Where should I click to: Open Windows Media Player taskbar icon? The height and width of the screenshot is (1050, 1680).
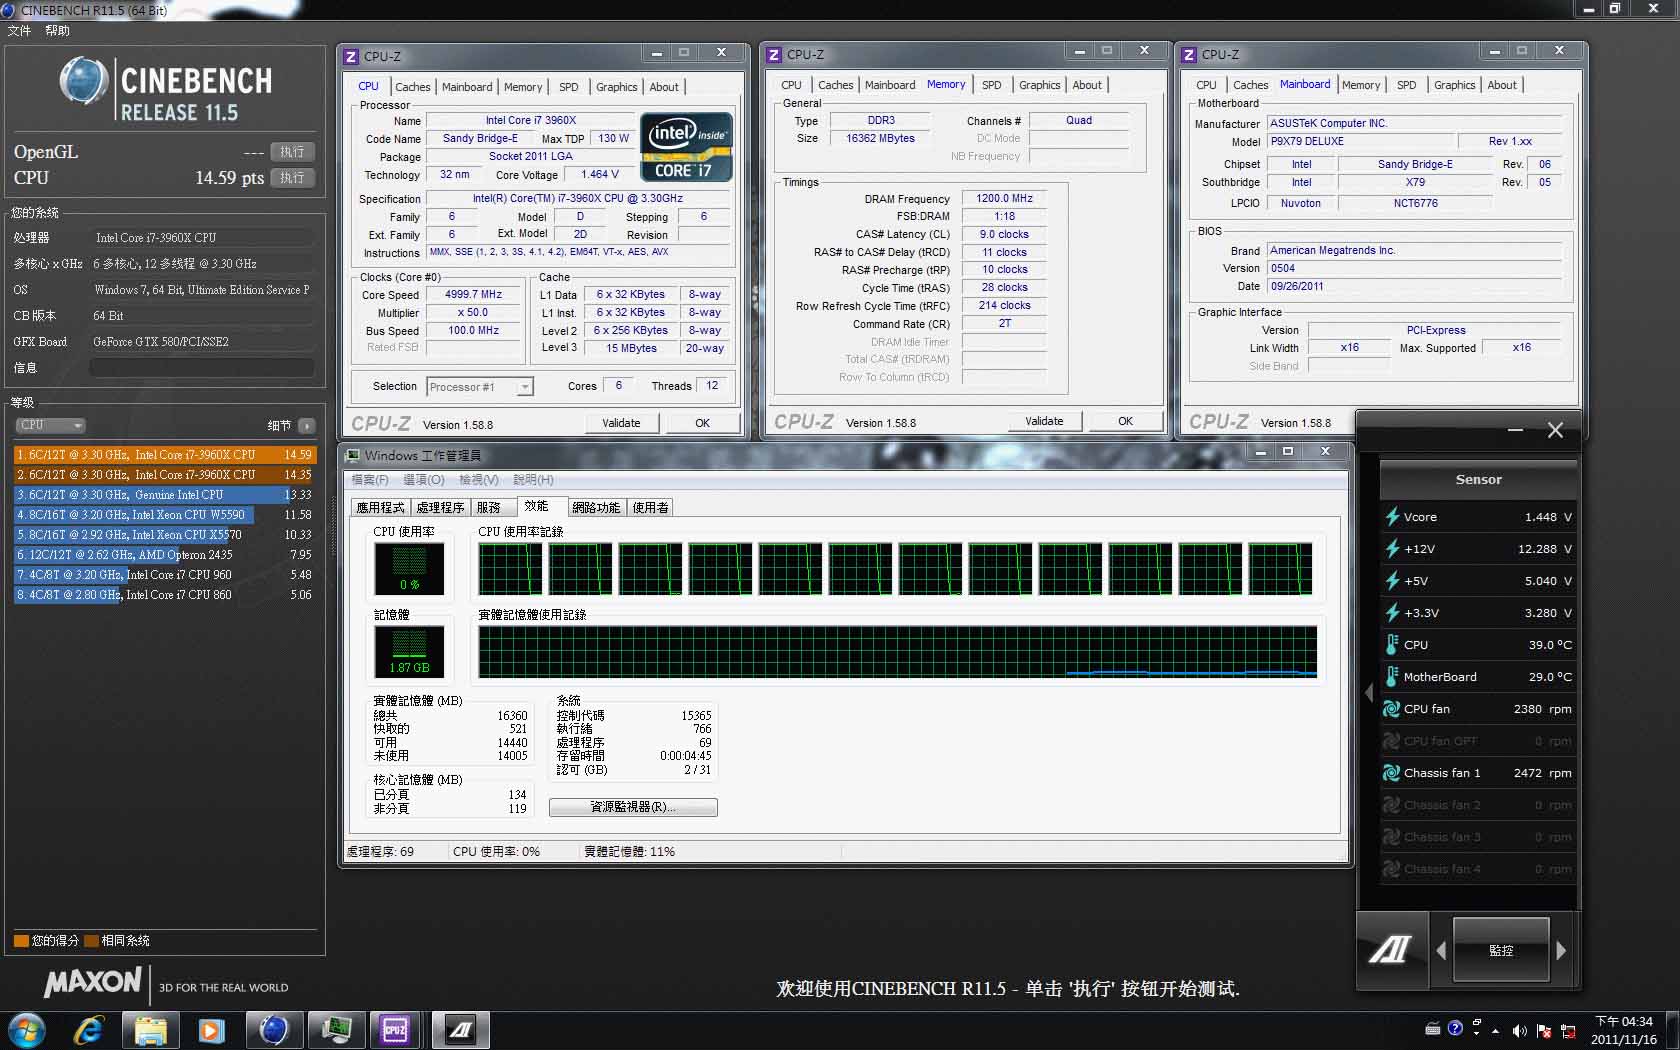(x=211, y=1030)
